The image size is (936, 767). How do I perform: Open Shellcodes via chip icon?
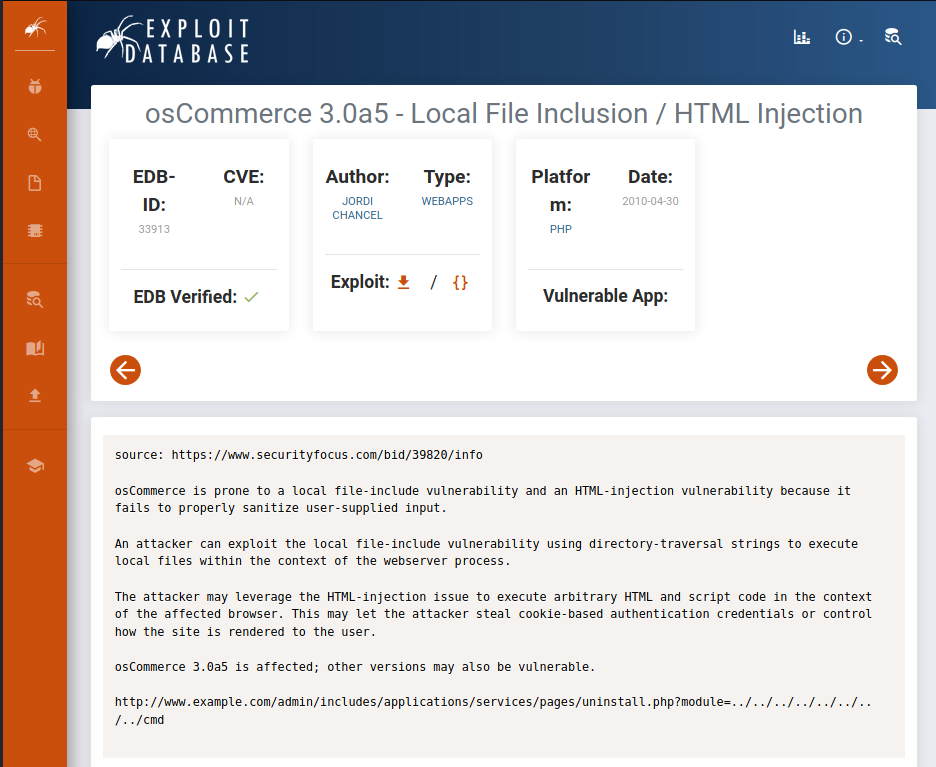pyautogui.click(x=35, y=231)
